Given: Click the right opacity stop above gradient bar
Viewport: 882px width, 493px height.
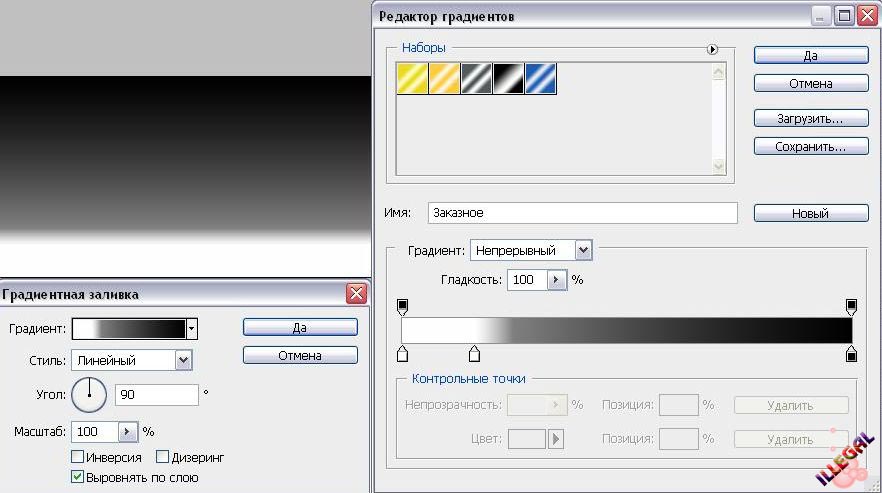Looking at the screenshot, I should pyautogui.click(x=851, y=305).
